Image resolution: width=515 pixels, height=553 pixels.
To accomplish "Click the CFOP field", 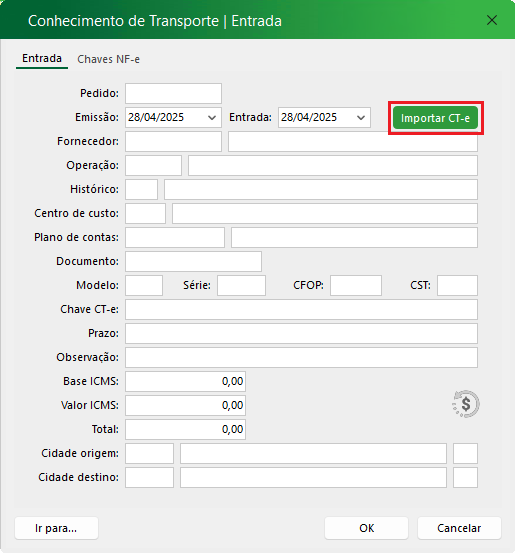I will [x=356, y=285].
